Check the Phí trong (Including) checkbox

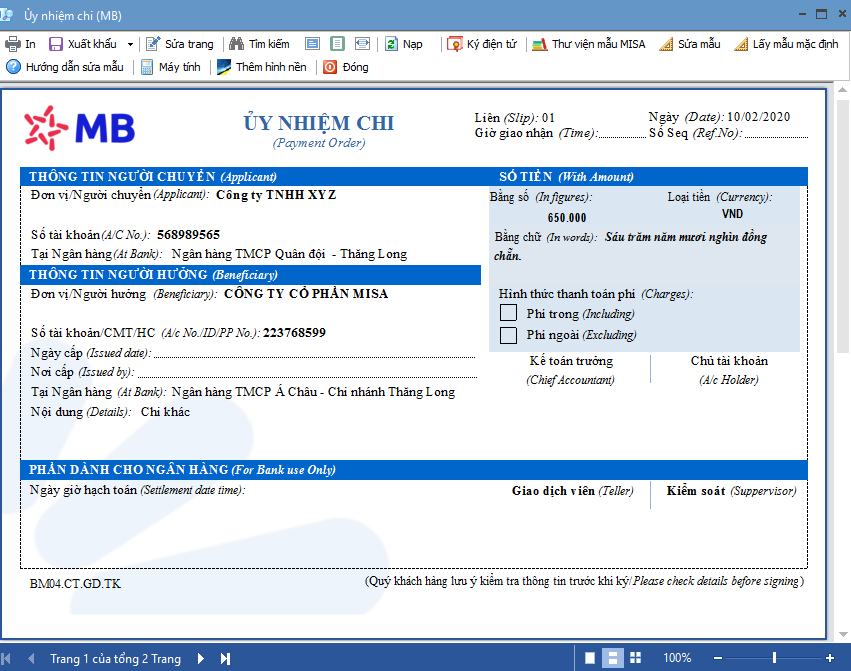(x=508, y=313)
